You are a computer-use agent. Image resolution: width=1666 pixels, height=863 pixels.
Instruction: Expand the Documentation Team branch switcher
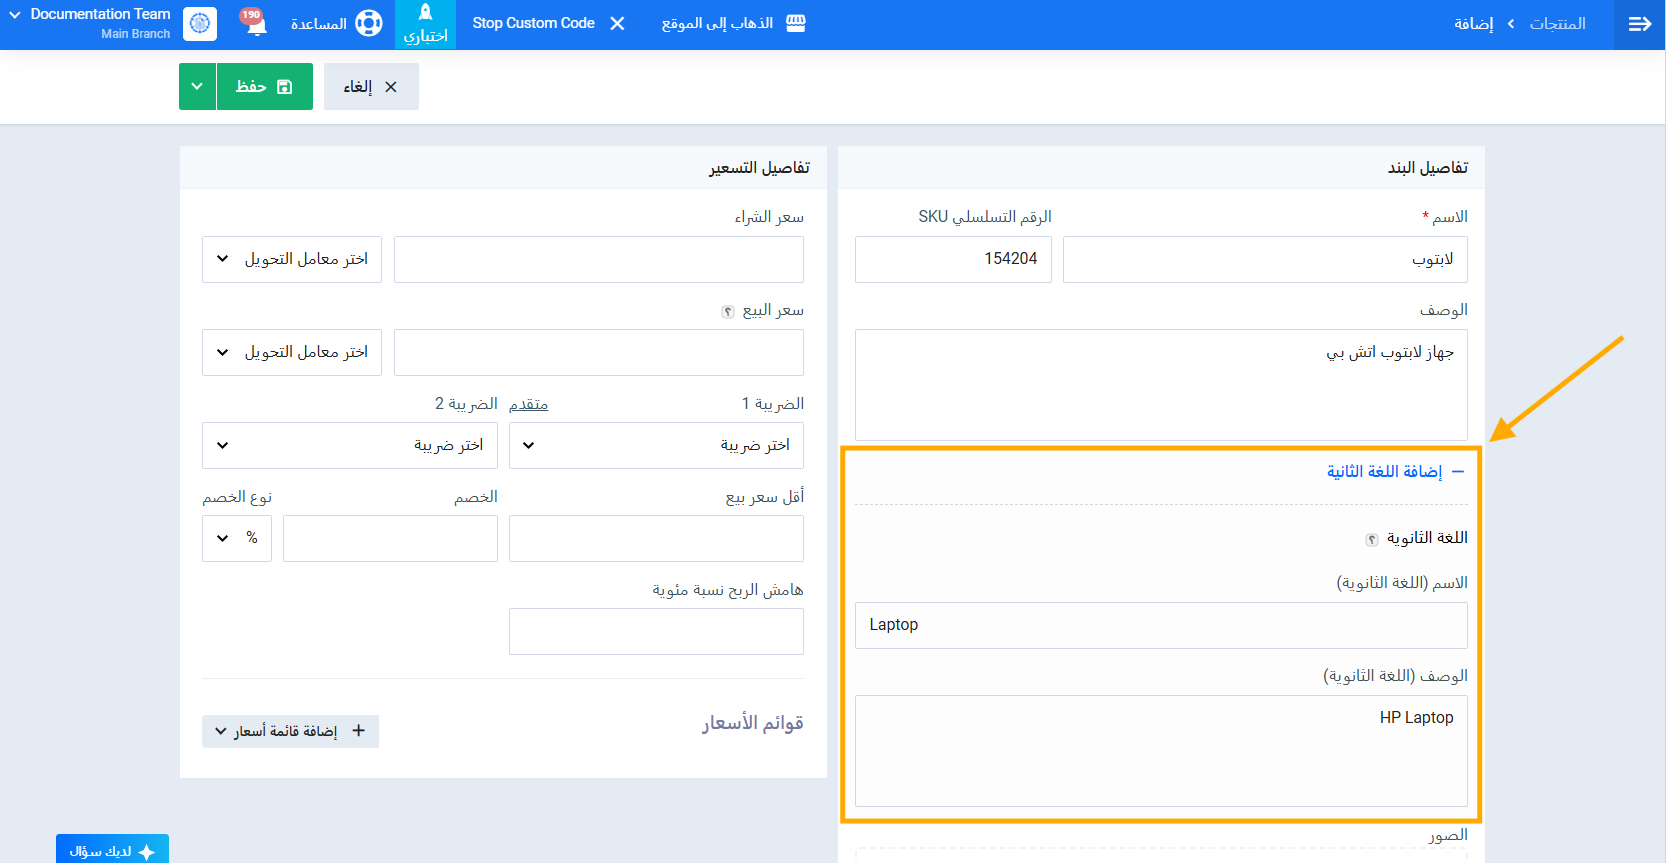pyautogui.click(x=15, y=15)
